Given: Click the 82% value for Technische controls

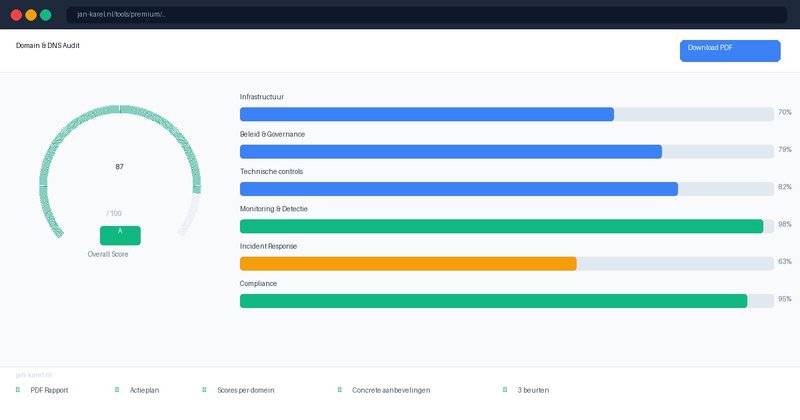Looking at the screenshot, I should pos(785,187).
